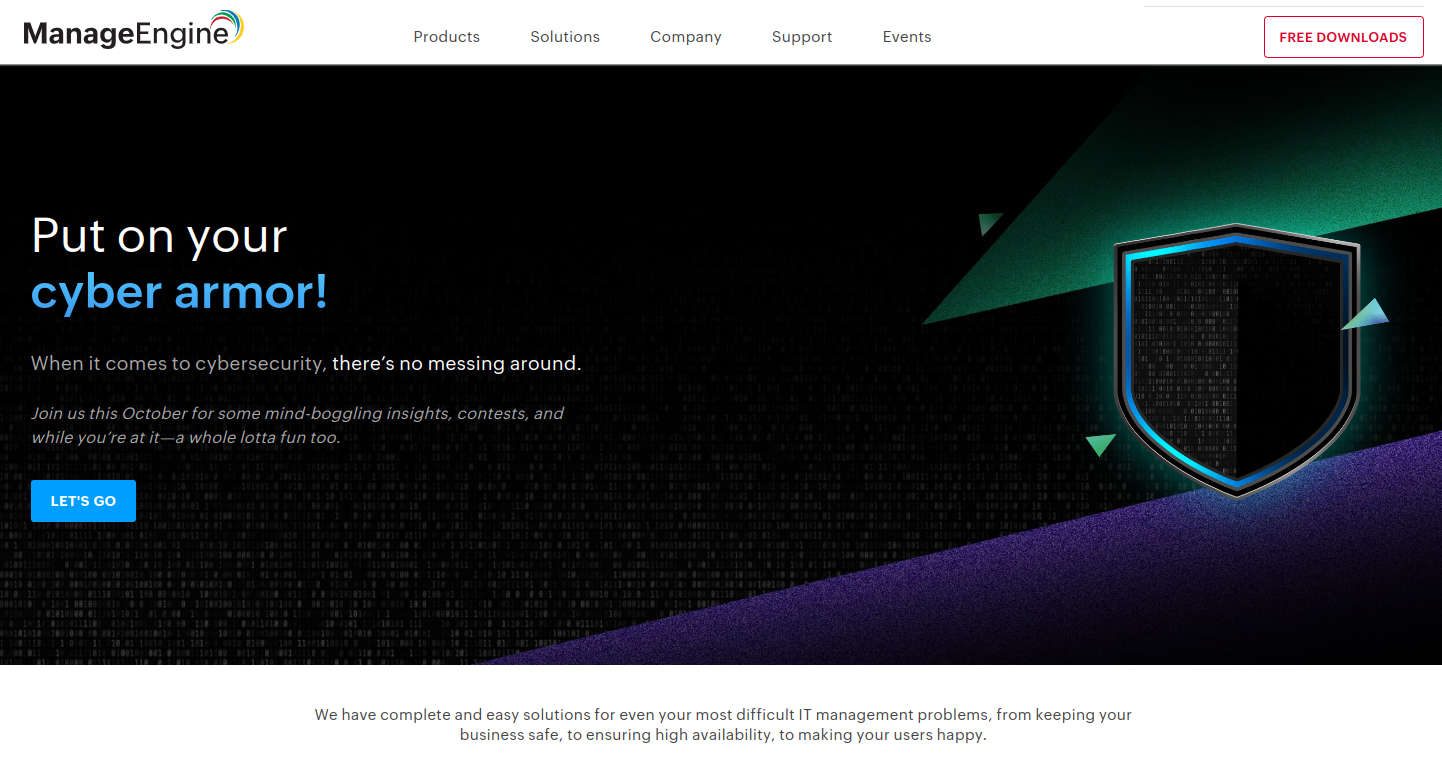Click the blue "cyber armor!" heading text

point(179,292)
